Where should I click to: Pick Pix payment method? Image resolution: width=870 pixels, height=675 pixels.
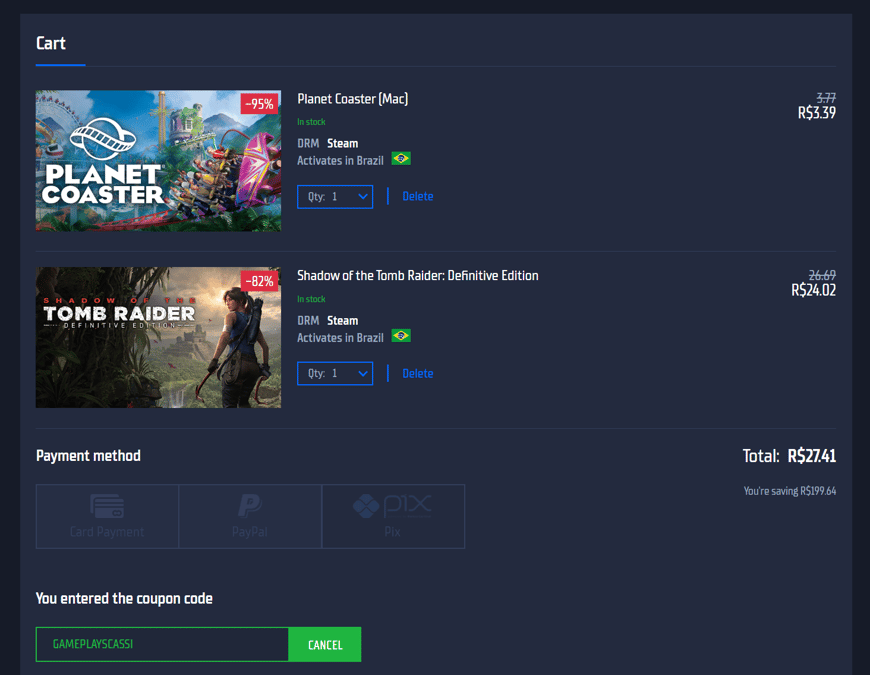pos(393,516)
